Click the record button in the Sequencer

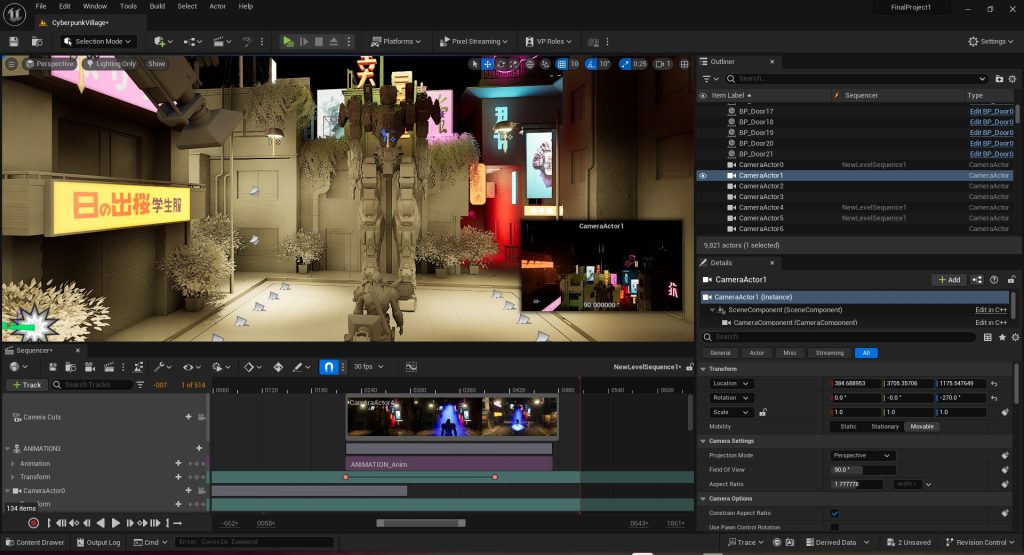tap(33, 523)
